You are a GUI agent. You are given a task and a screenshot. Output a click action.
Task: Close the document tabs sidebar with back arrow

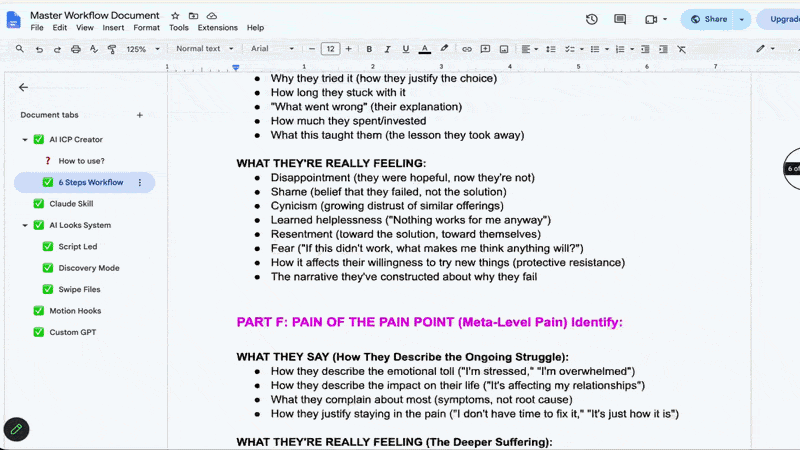coord(23,87)
